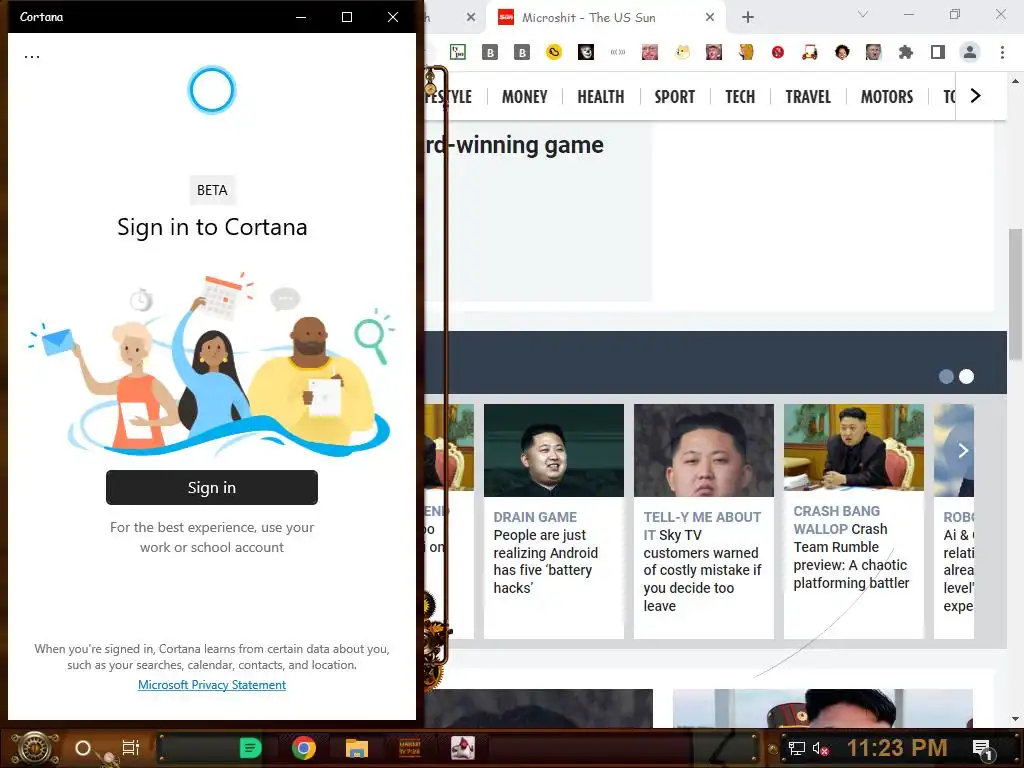Viewport: 1024px width, 768px height.
Task: Click the Cortana blue circle logo
Action: pos(212,90)
